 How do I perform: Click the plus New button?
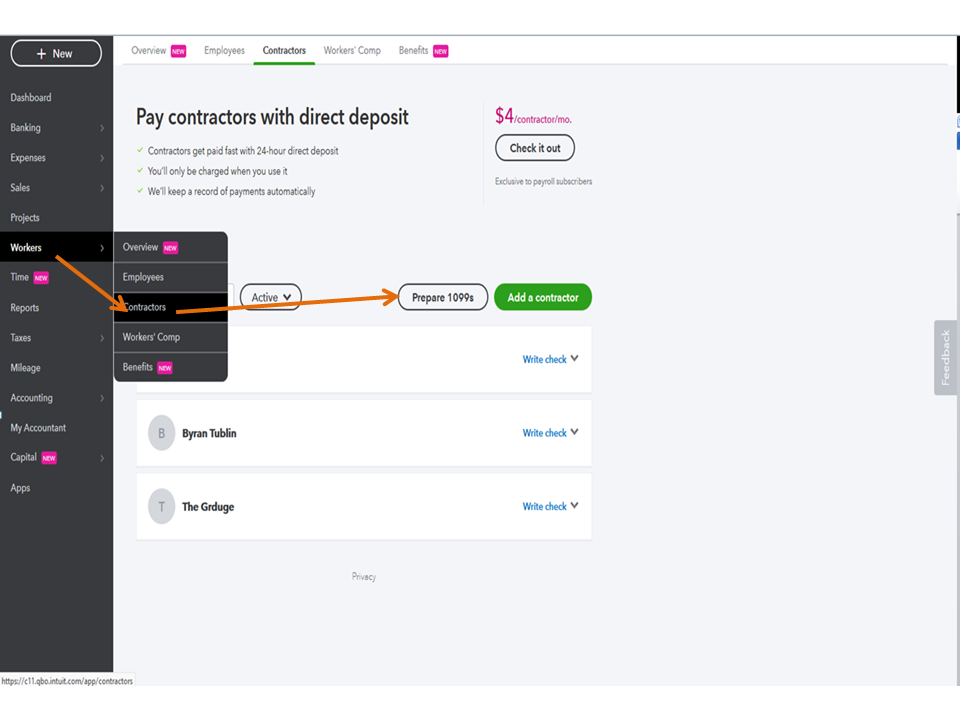(x=56, y=54)
